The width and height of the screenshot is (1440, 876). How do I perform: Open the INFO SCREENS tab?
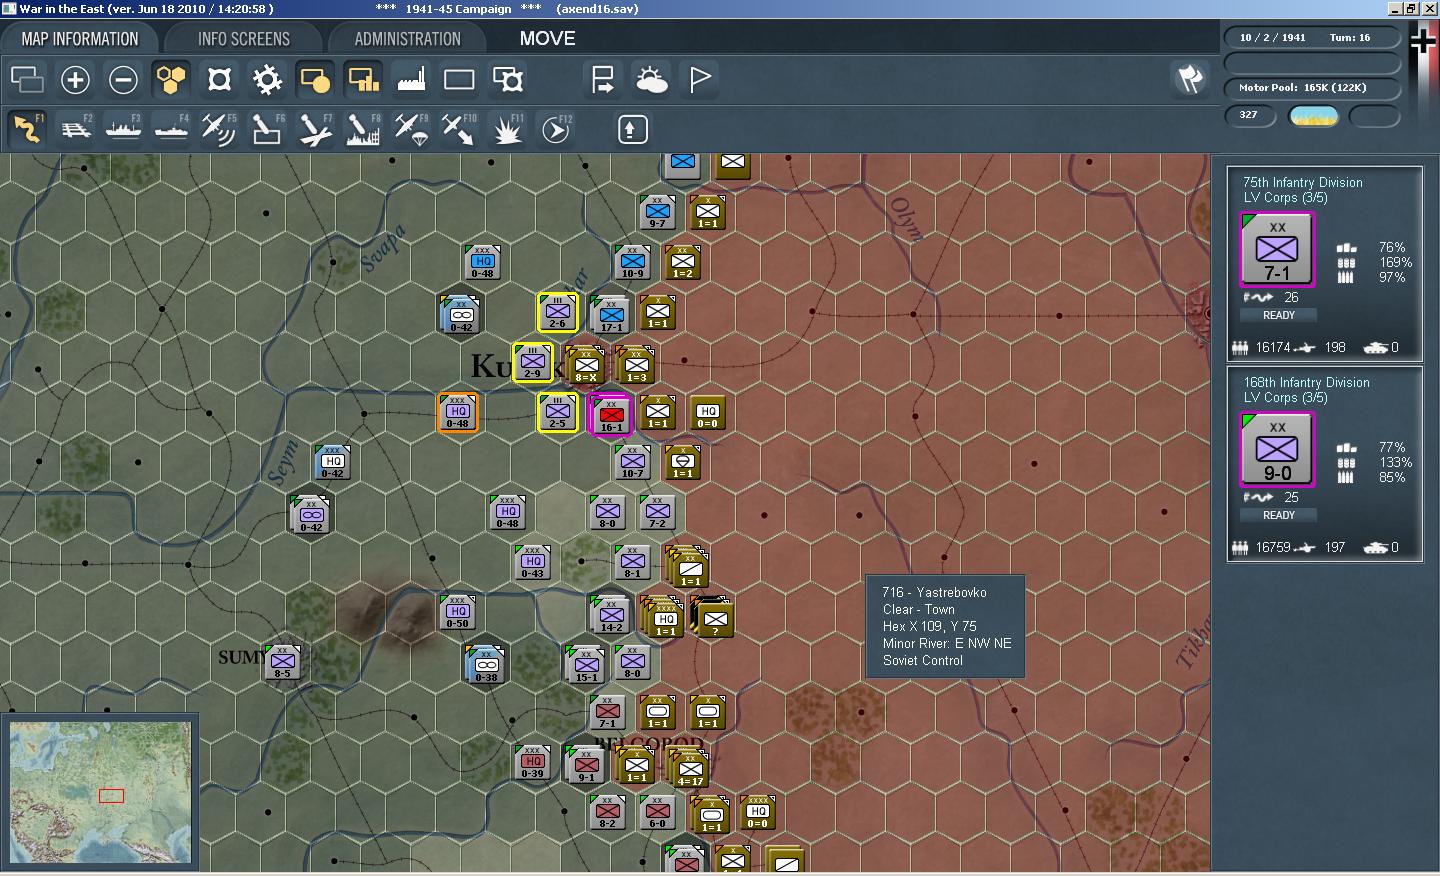pyautogui.click(x=244, y=39)
